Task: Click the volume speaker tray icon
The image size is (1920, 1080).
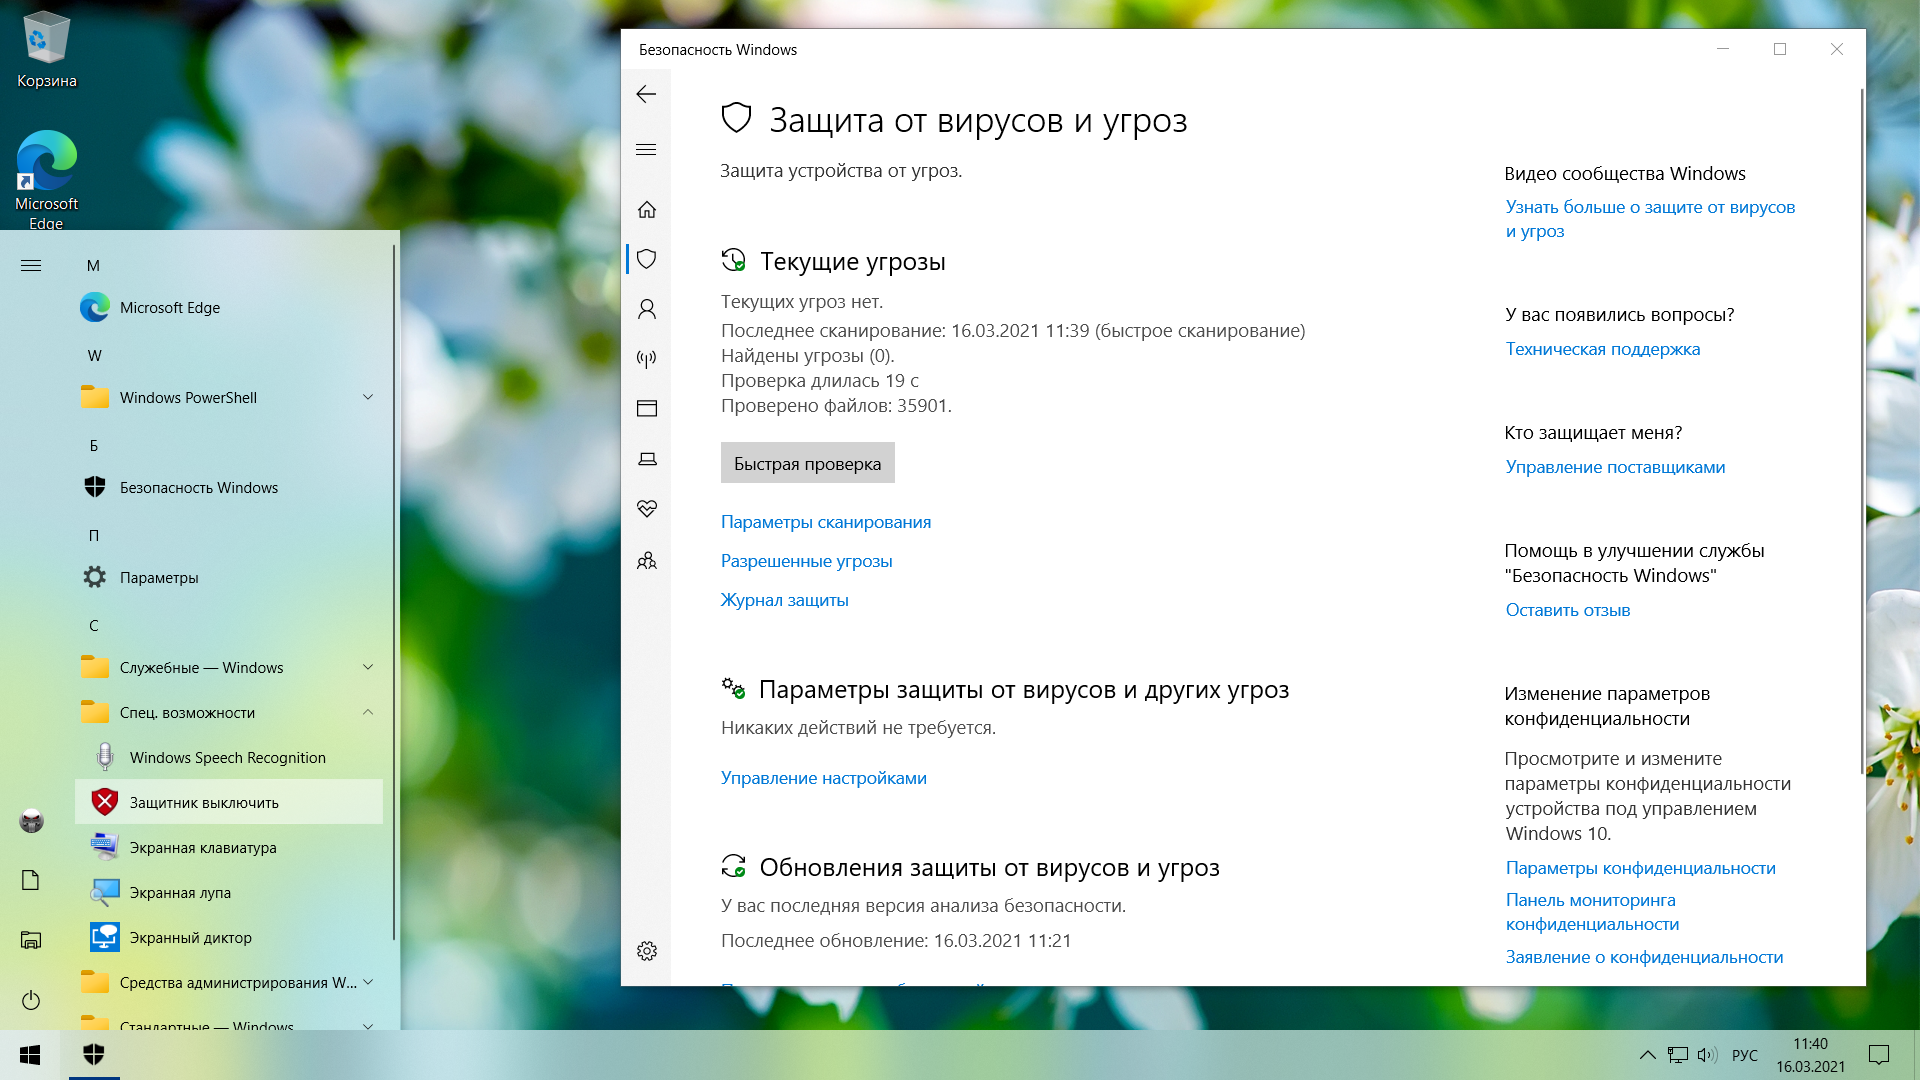Action: click(1707, 1055)
